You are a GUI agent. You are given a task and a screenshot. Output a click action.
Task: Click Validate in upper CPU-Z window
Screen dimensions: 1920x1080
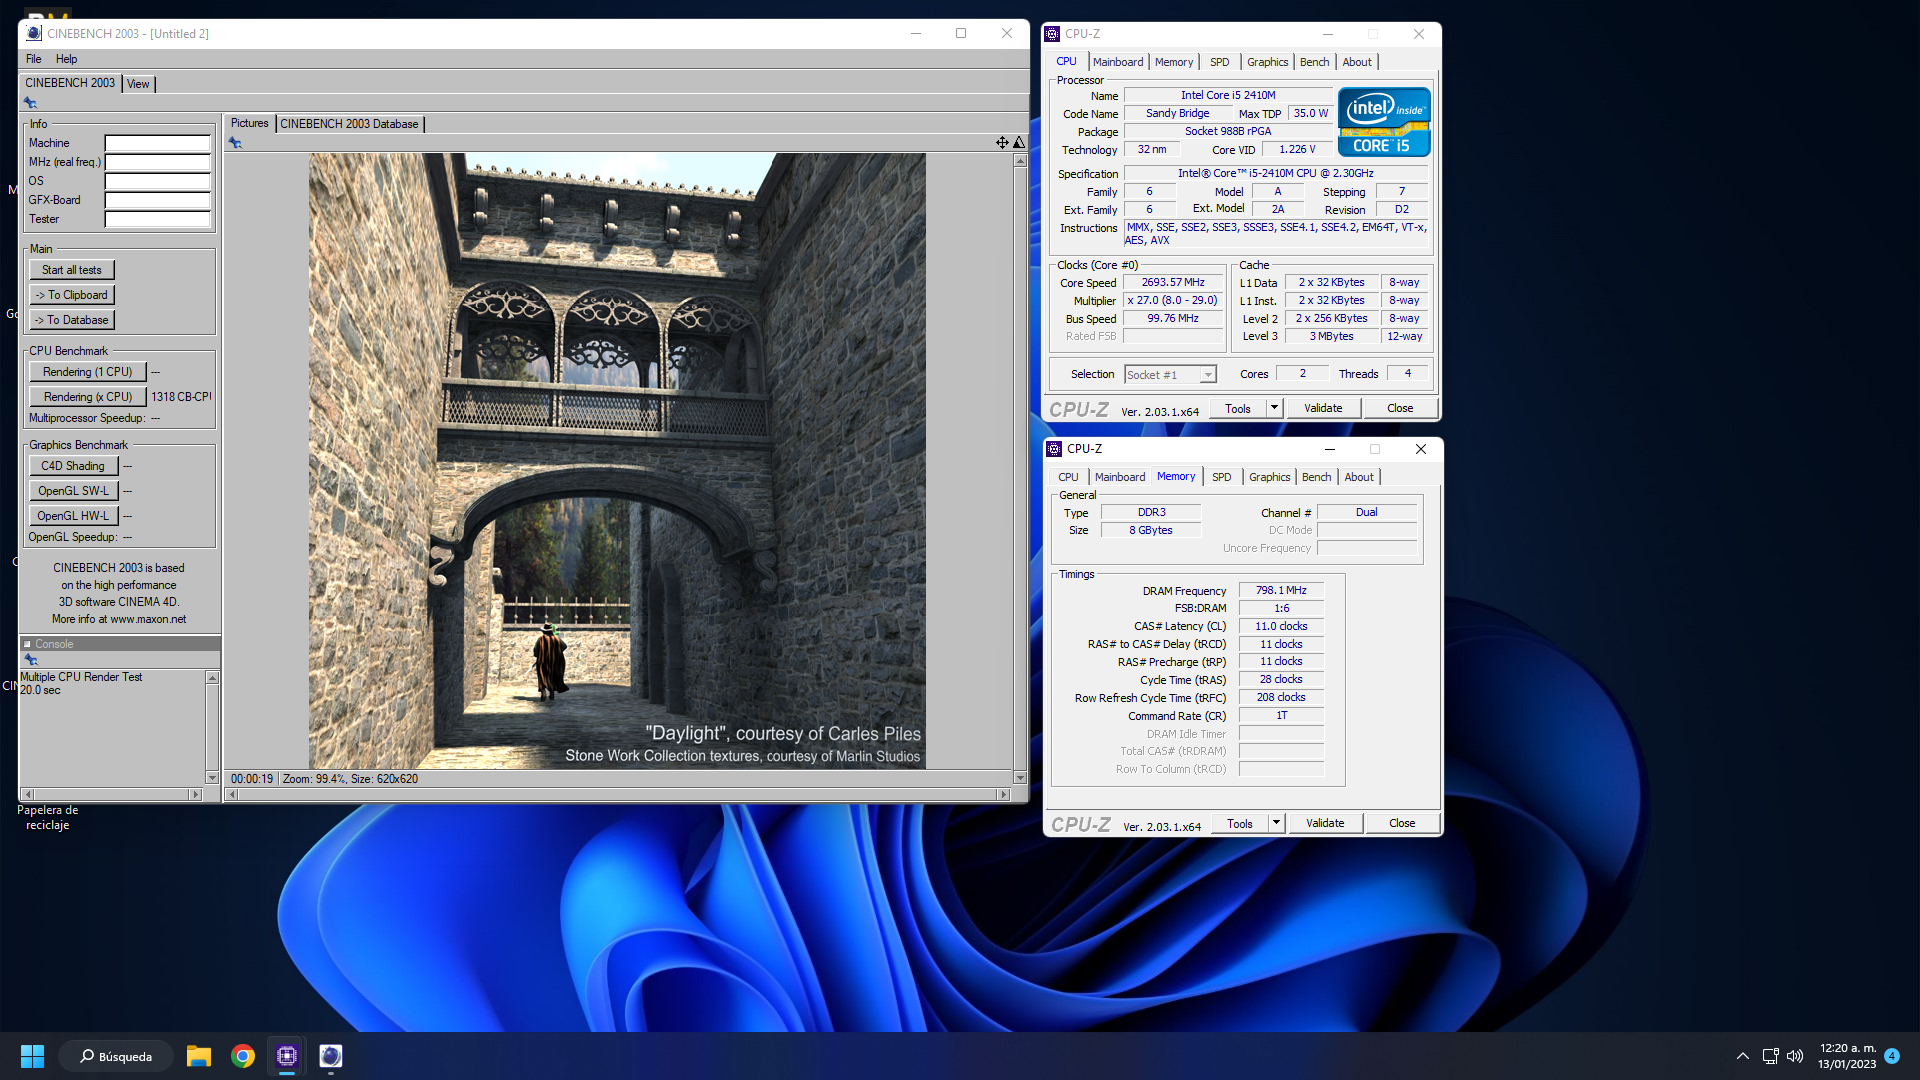[1323, 408]
